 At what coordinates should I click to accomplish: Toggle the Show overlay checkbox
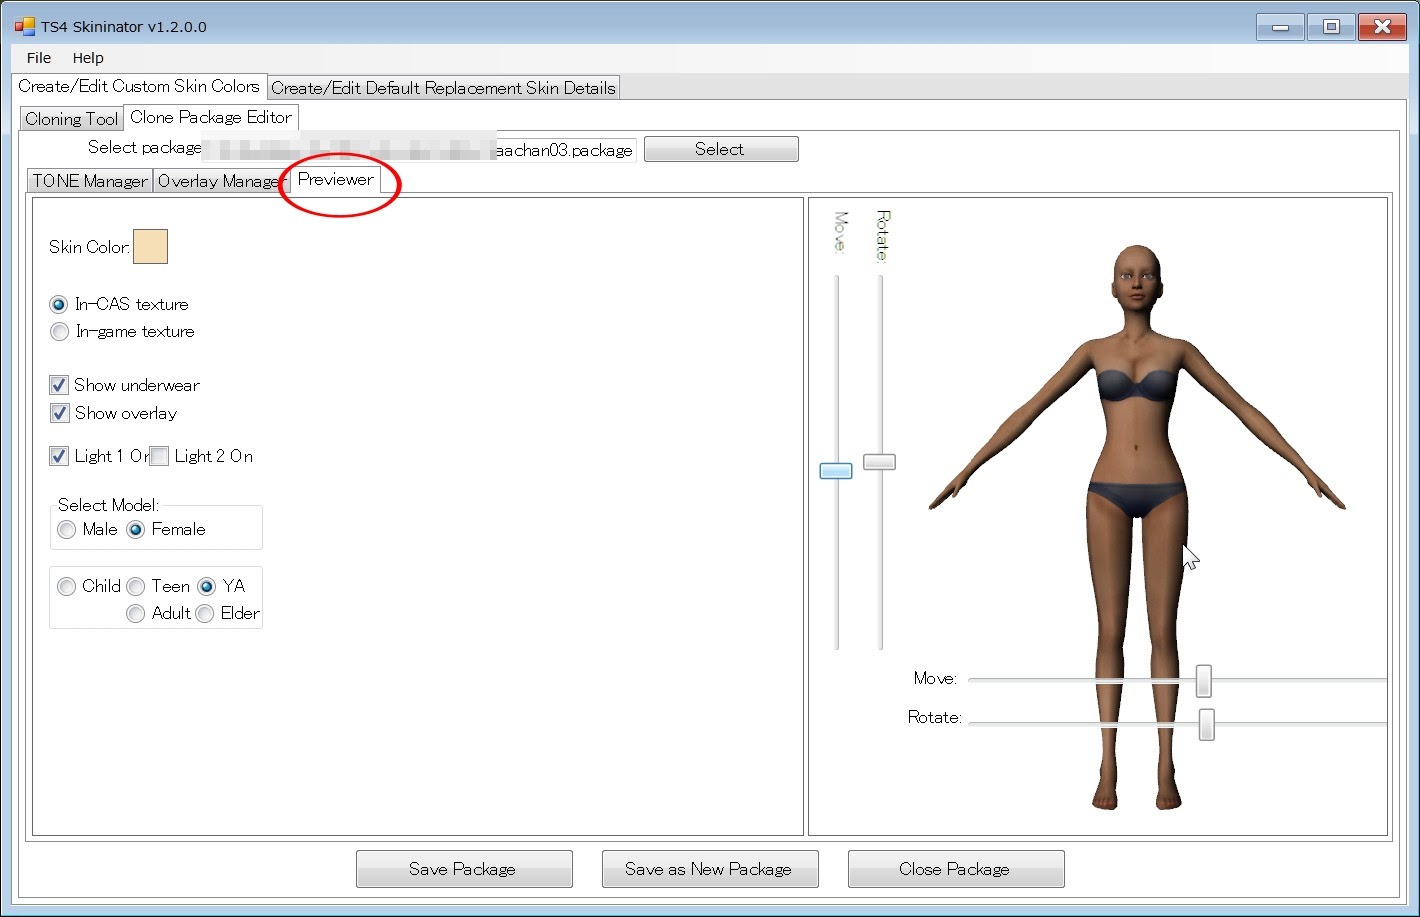60,413
